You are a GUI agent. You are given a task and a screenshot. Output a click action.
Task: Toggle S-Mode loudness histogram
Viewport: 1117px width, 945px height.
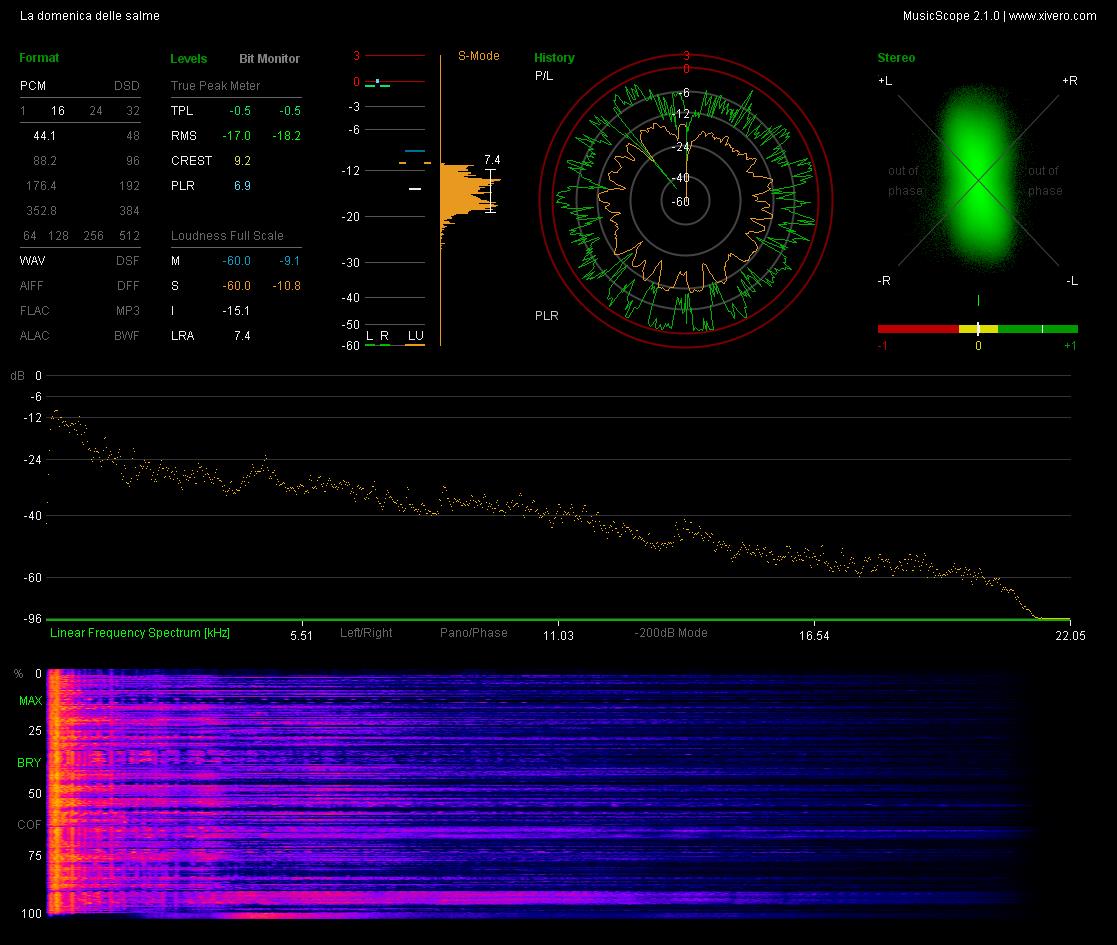(479, 56)
